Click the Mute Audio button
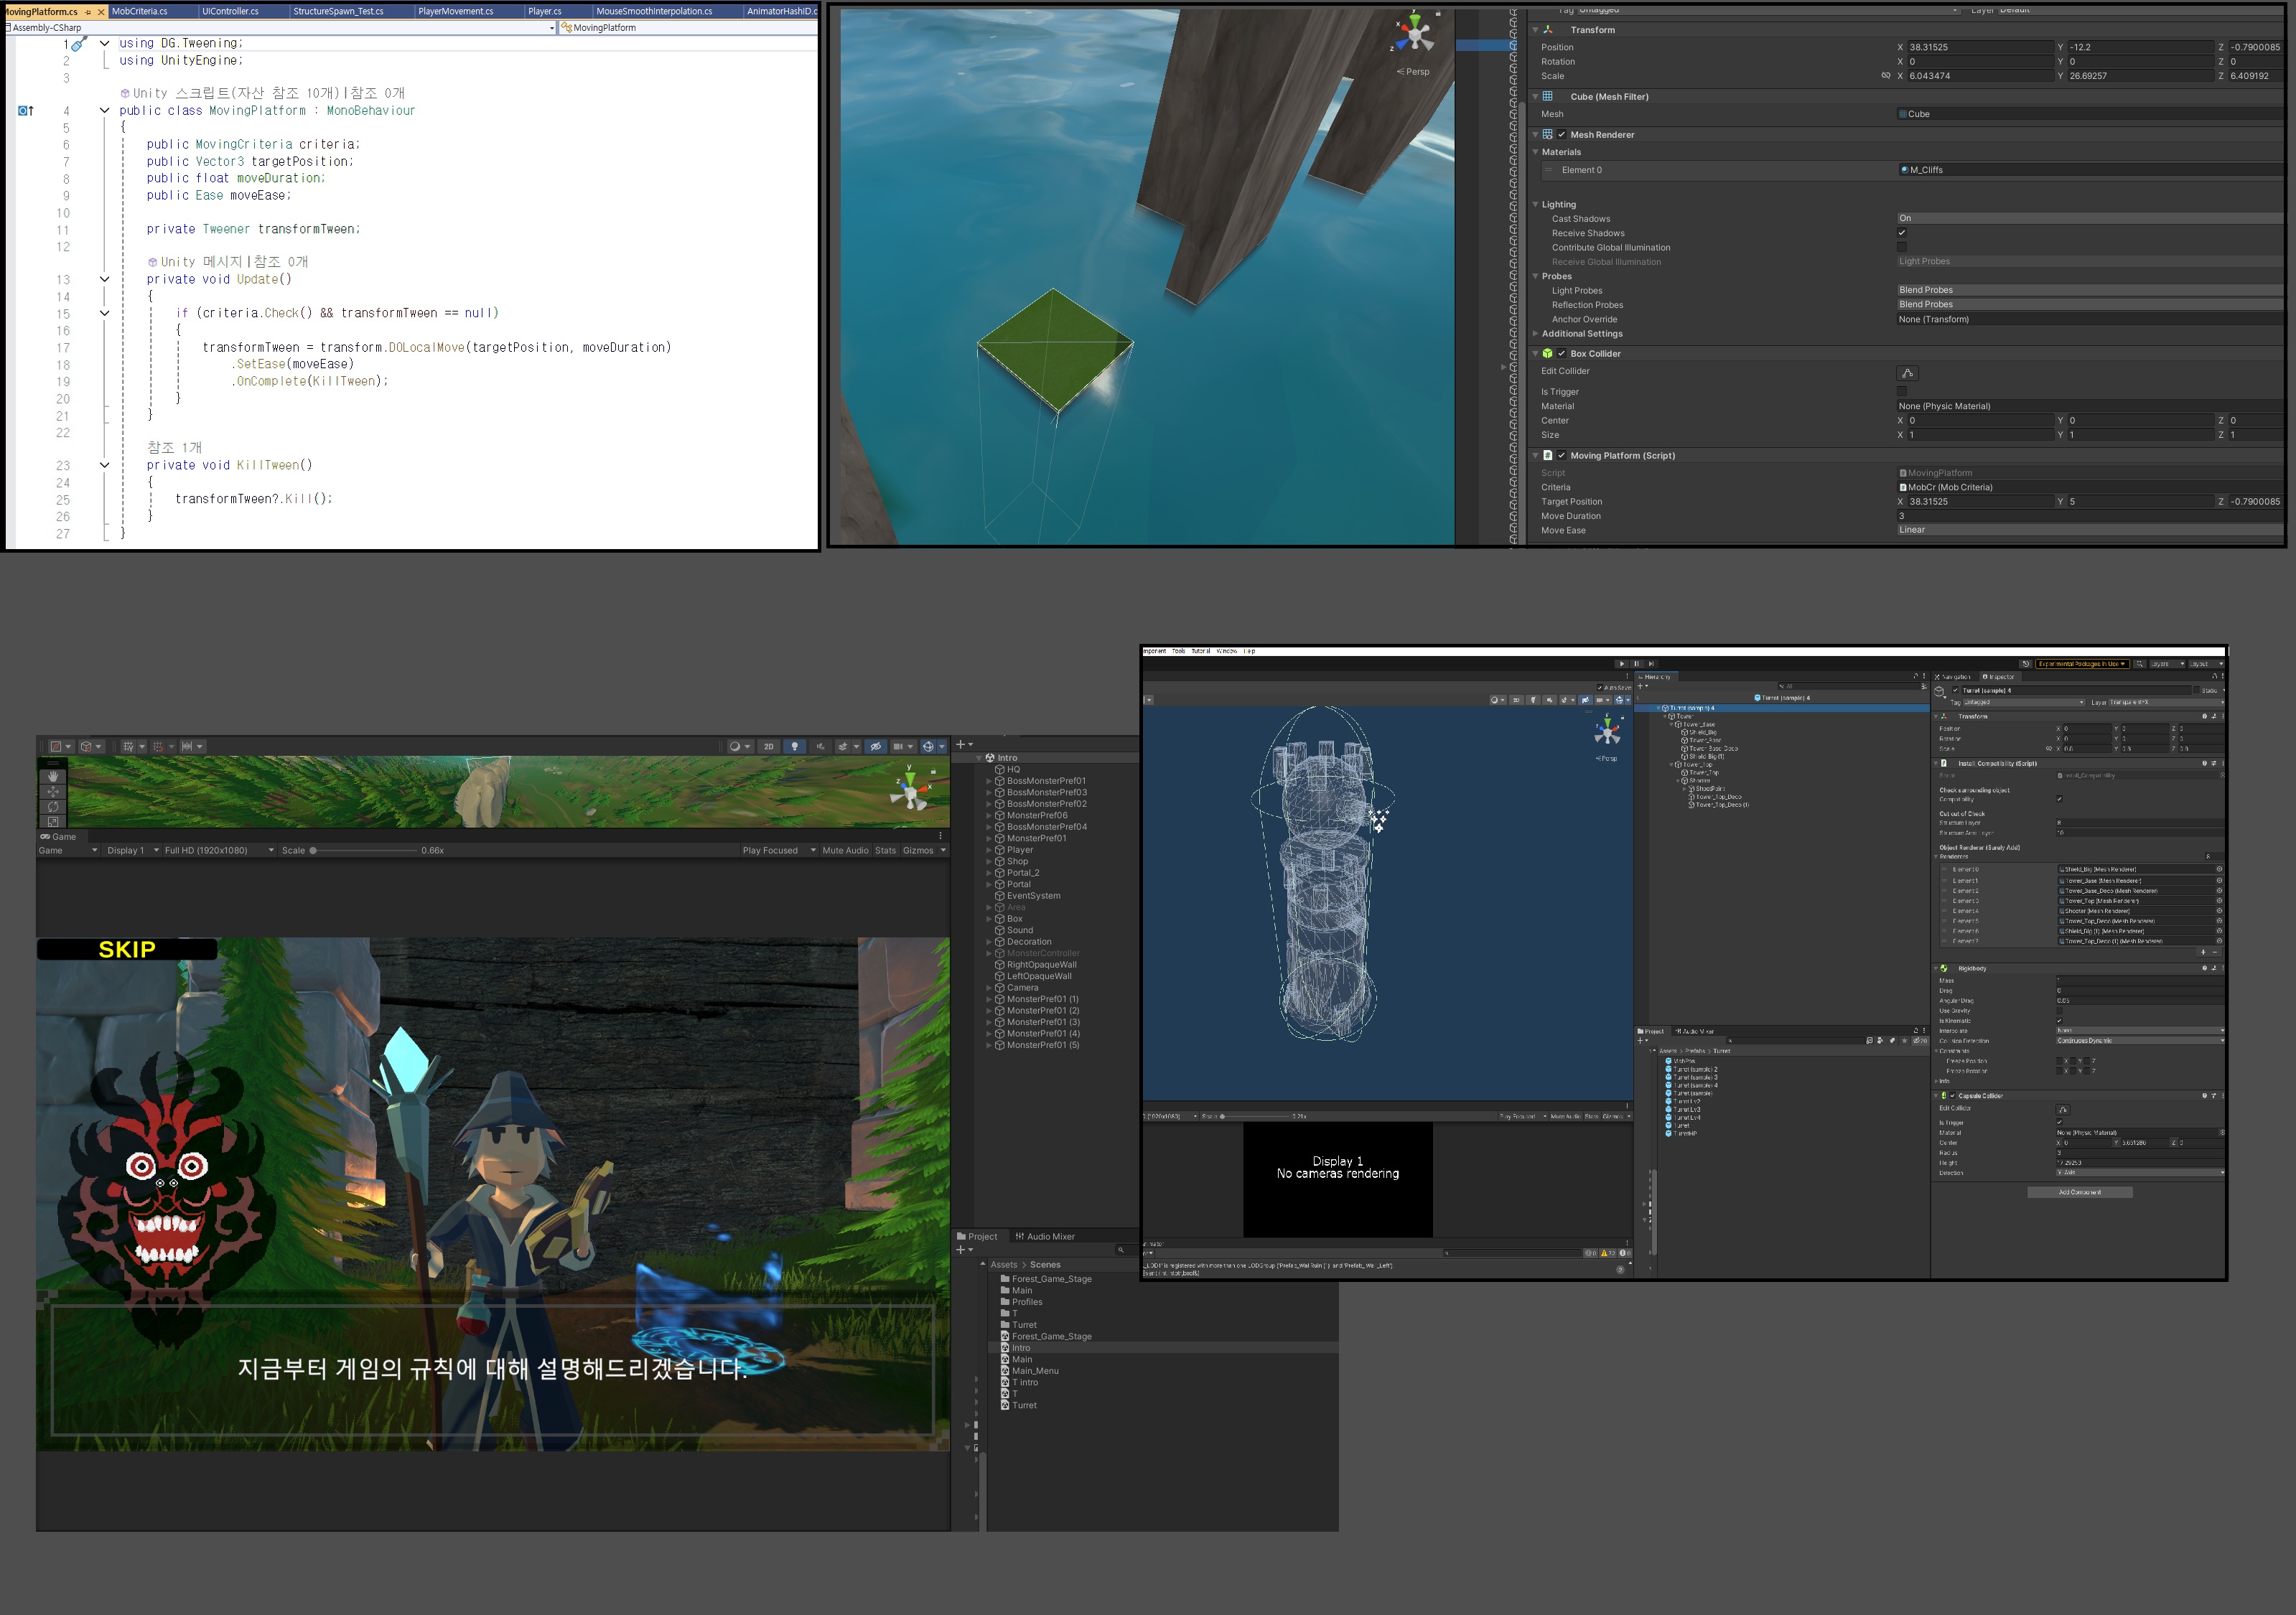The height and width of the screenshot is (1615, 2296). [845, 850]
